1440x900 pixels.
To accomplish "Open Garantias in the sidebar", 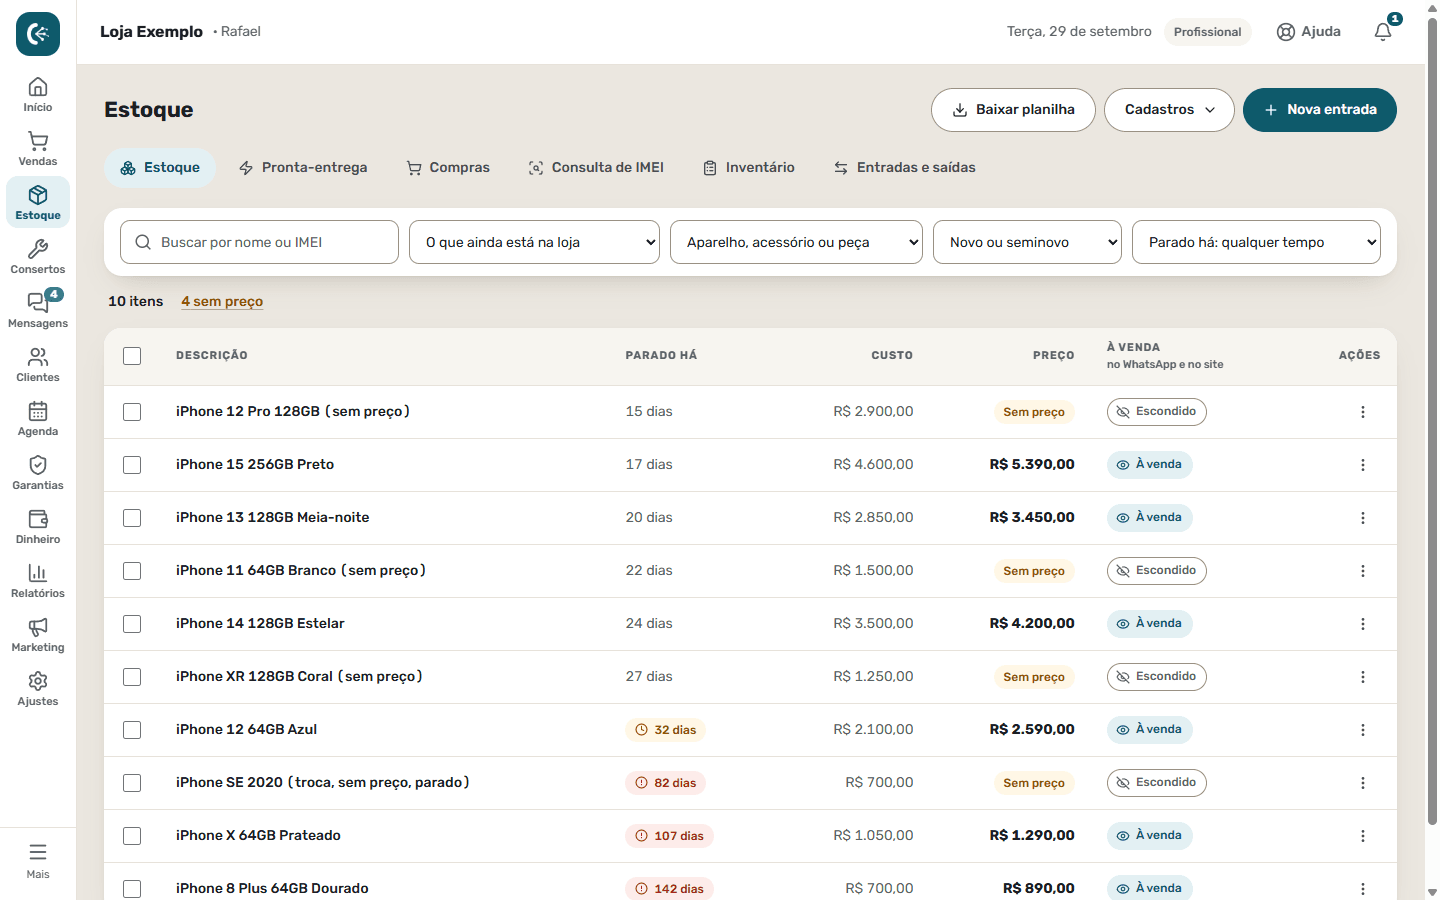I will (38, 473).
